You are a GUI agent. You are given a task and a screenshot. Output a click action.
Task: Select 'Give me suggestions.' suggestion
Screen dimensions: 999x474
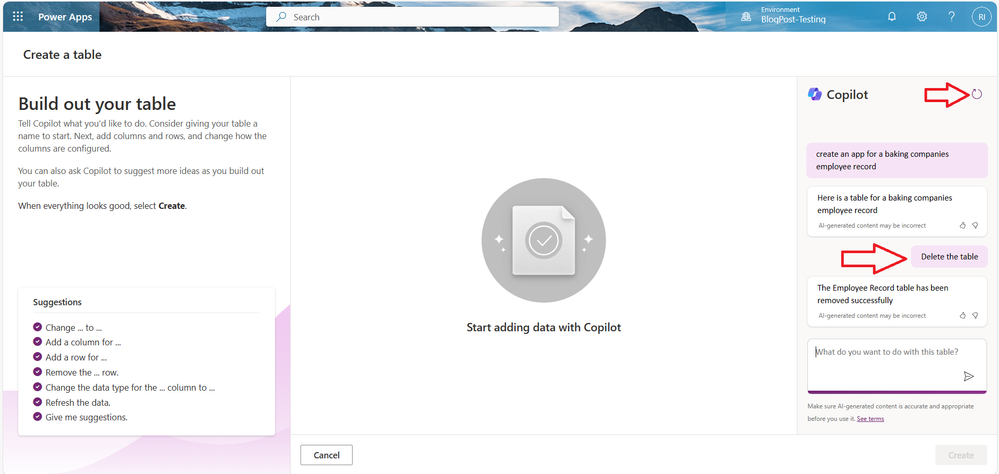[x=87, y=417]
